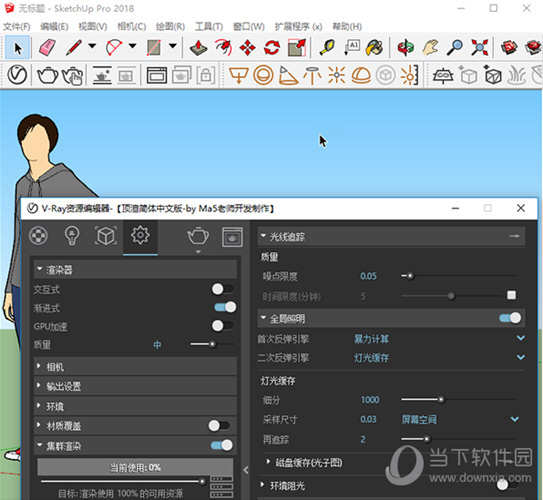Turn off 集群渲染 swarm switch
Screen dimensions: 543x500
(222, 445)
